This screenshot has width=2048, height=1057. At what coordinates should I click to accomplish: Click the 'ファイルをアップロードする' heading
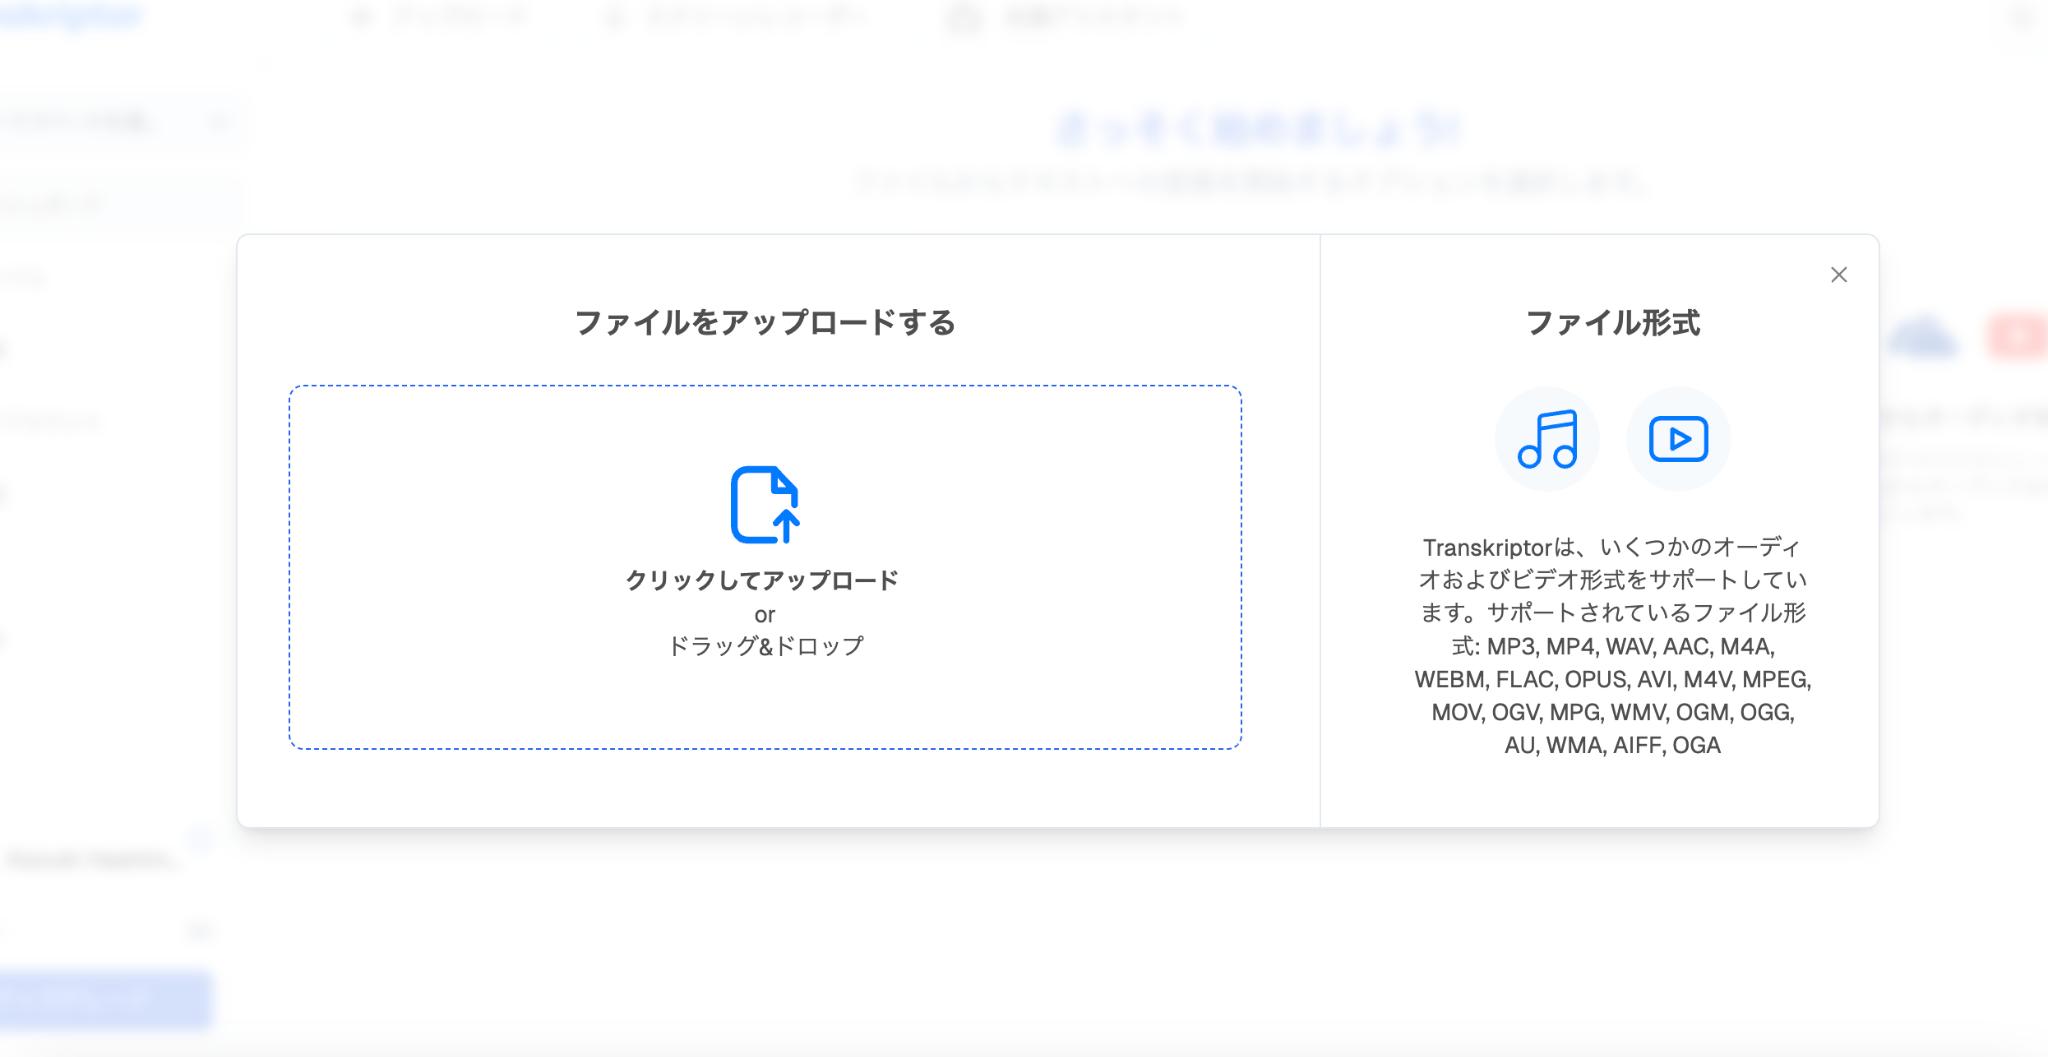click(765, 323)
